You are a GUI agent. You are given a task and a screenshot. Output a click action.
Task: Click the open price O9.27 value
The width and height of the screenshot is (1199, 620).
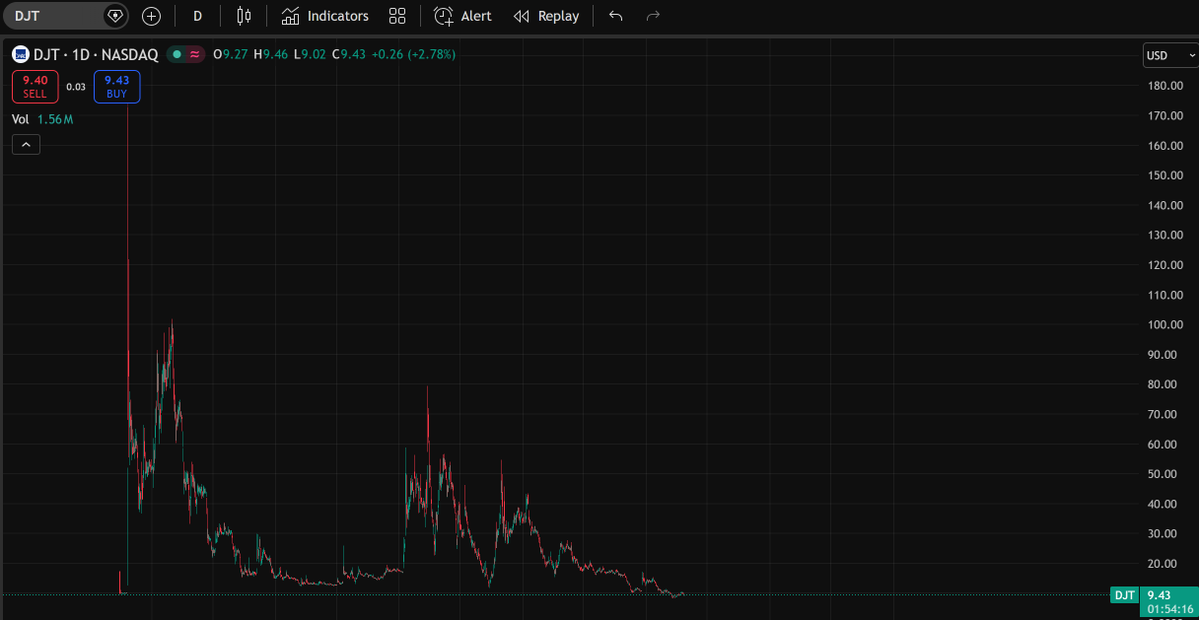click(232, 54)
